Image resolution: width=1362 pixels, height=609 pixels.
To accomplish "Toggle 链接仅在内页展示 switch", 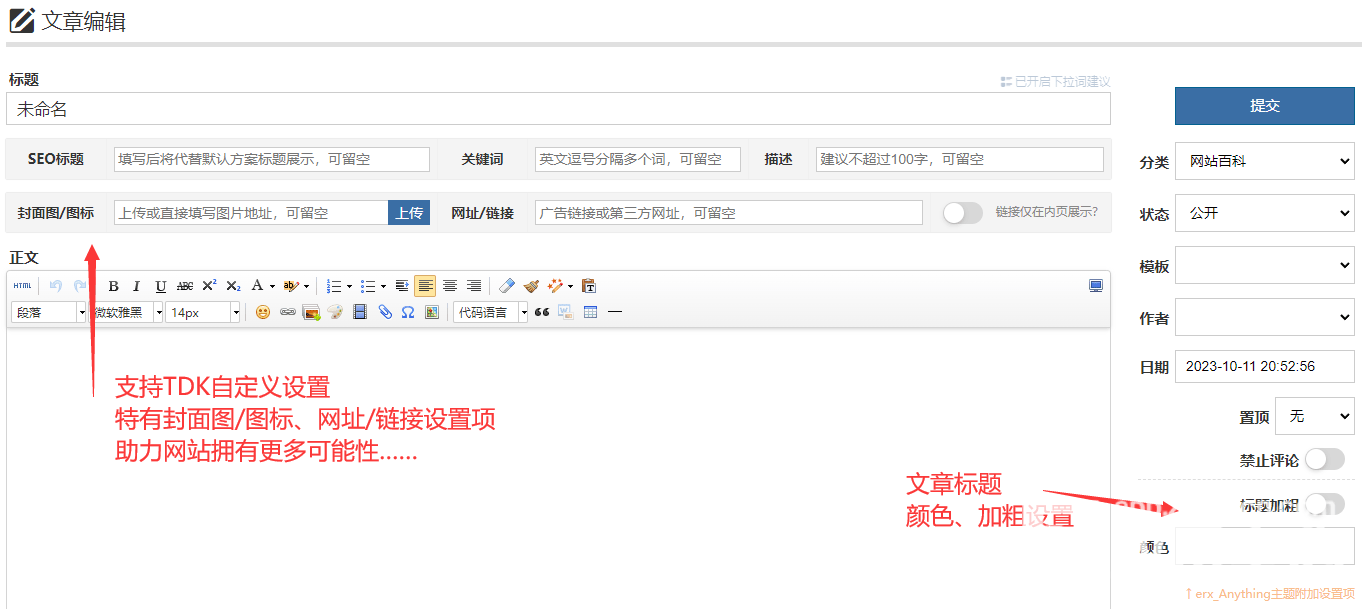I will click(963, 213).
